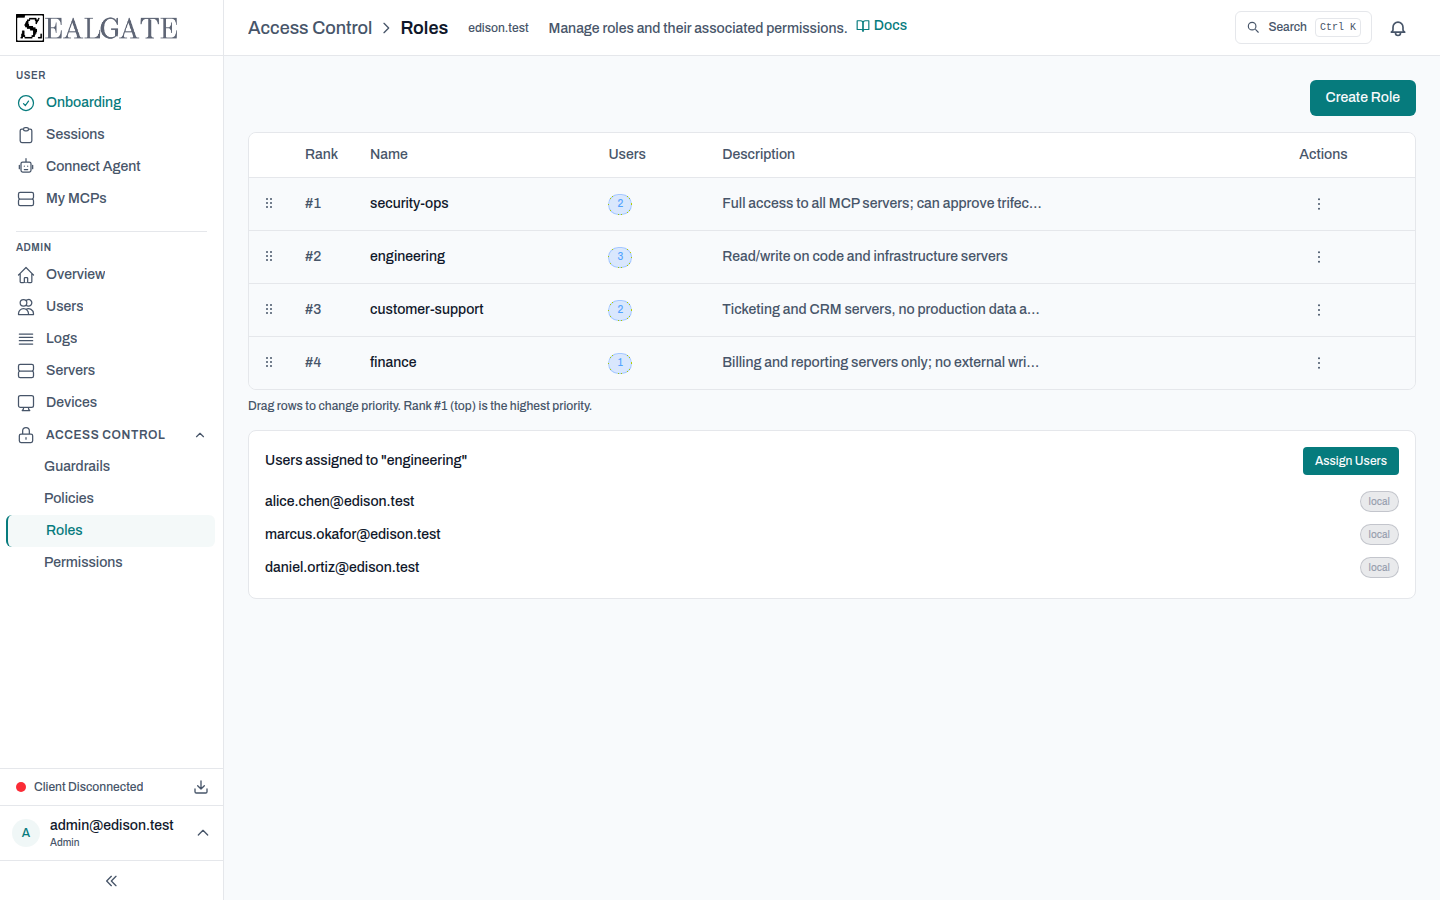Open actions menu for finance role

1319,363
